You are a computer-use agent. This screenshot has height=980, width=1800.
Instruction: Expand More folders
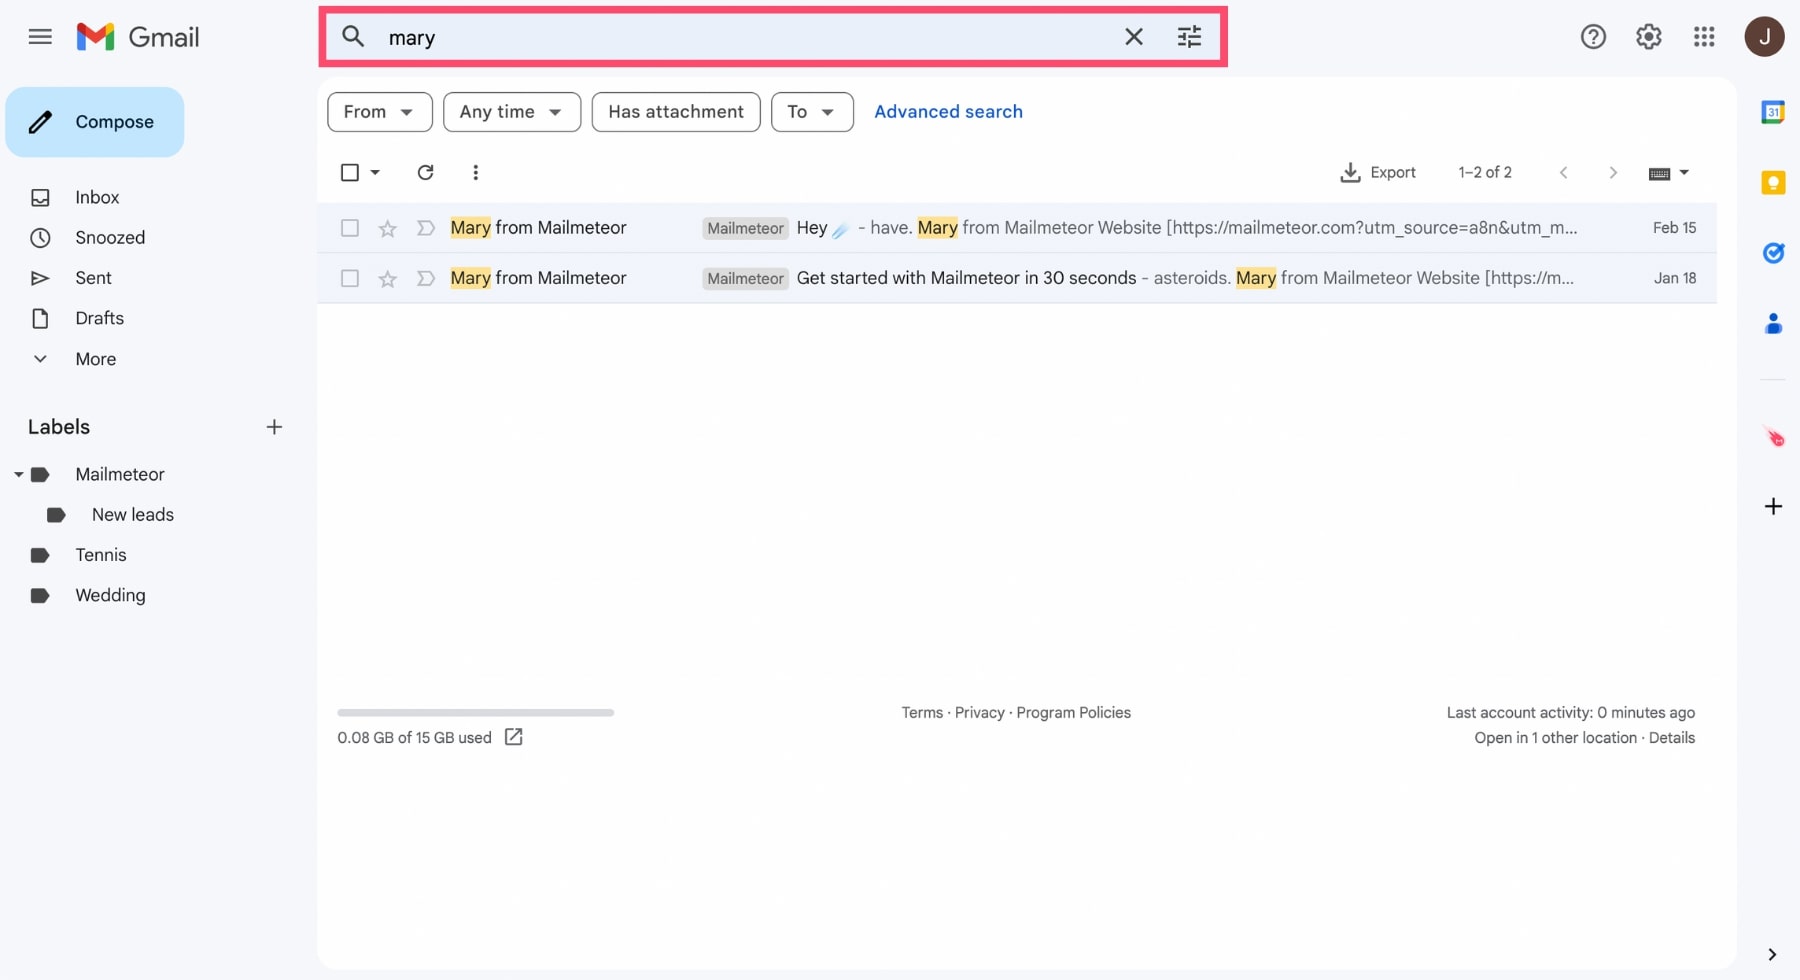point(95,359)
